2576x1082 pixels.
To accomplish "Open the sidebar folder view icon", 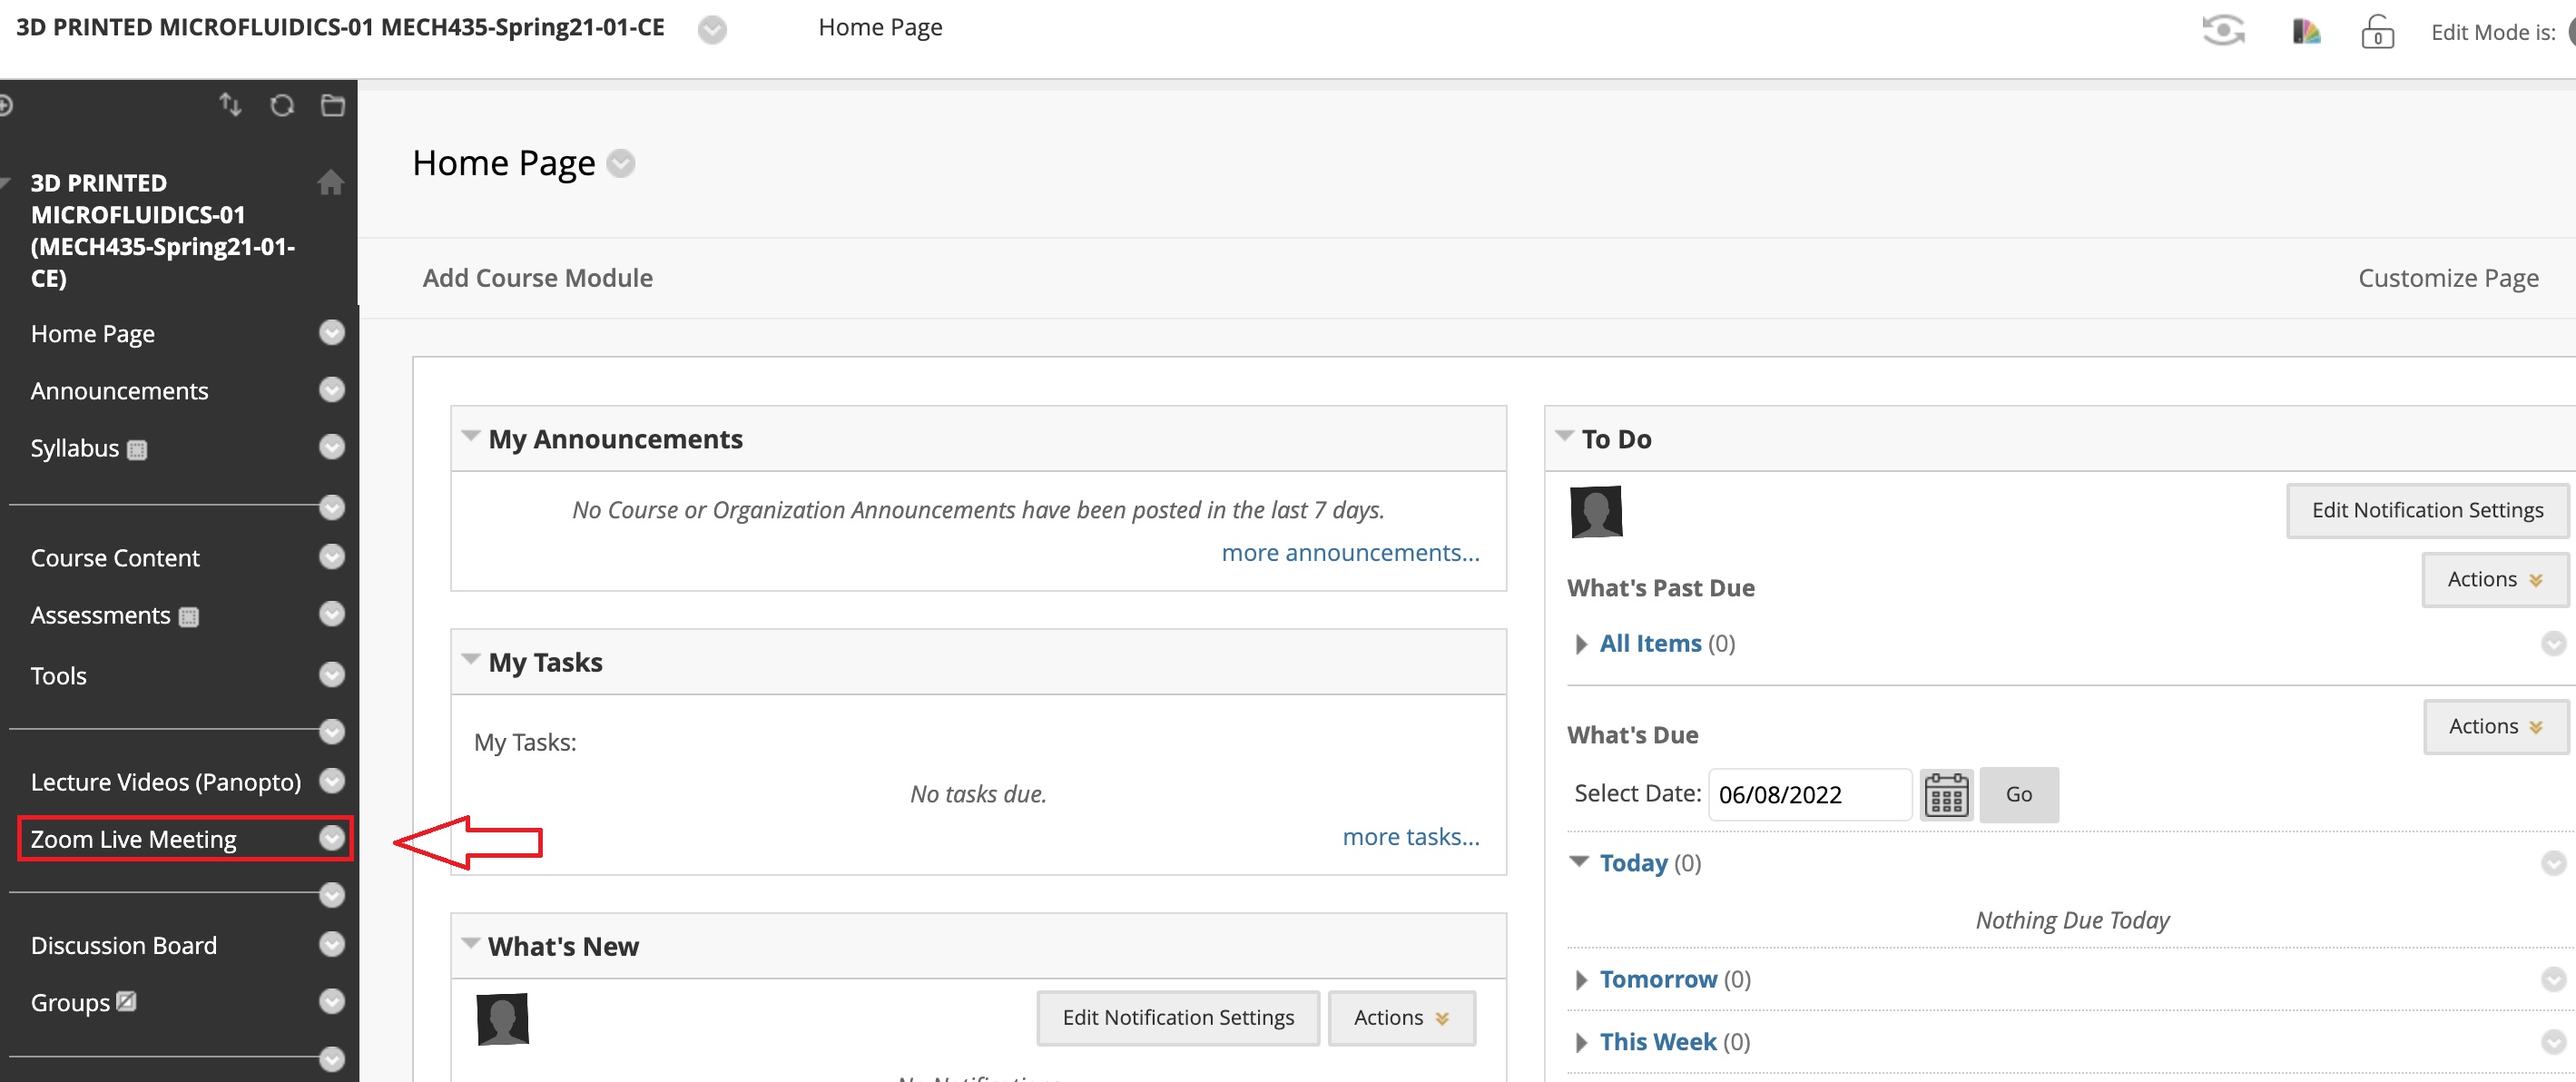I will coord(333,105).
